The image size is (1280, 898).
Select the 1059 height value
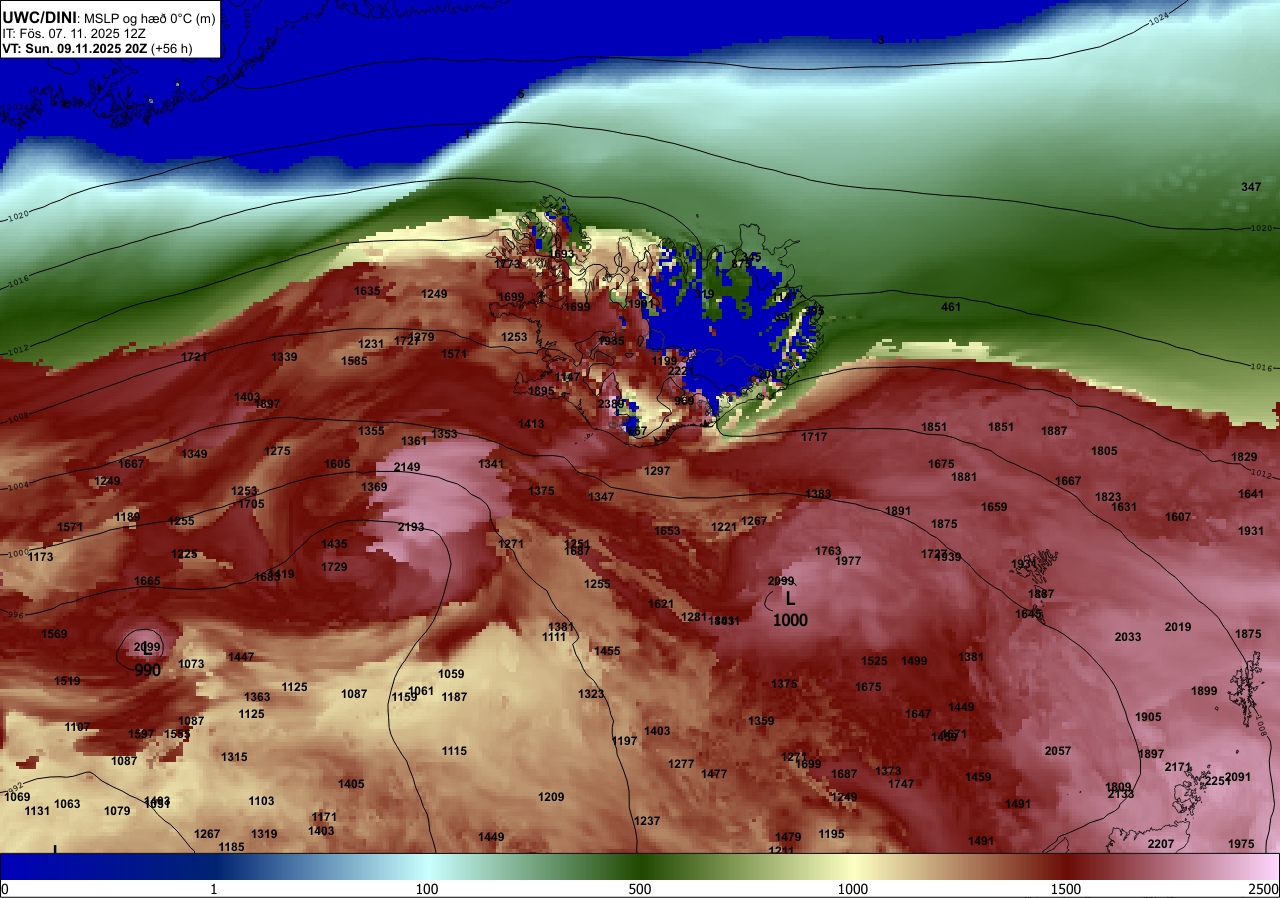pos(451,674)
